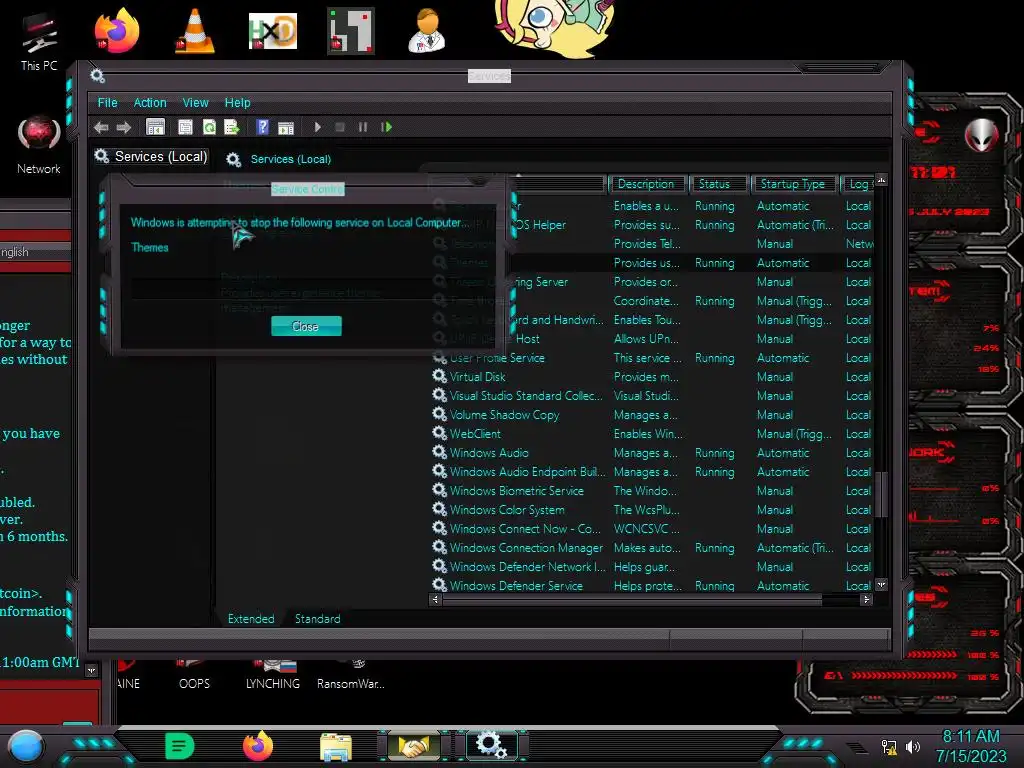This screenshot has width=1024, height=768.
Task: Click the Stop Service square icon
Action: pos(340,127)
